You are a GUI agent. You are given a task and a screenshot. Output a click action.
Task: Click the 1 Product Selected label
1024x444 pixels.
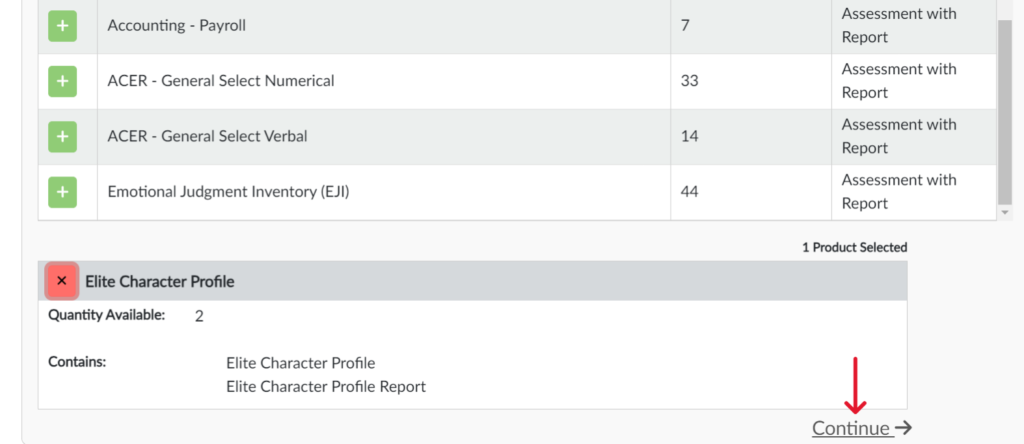click(x=854, y=247)
